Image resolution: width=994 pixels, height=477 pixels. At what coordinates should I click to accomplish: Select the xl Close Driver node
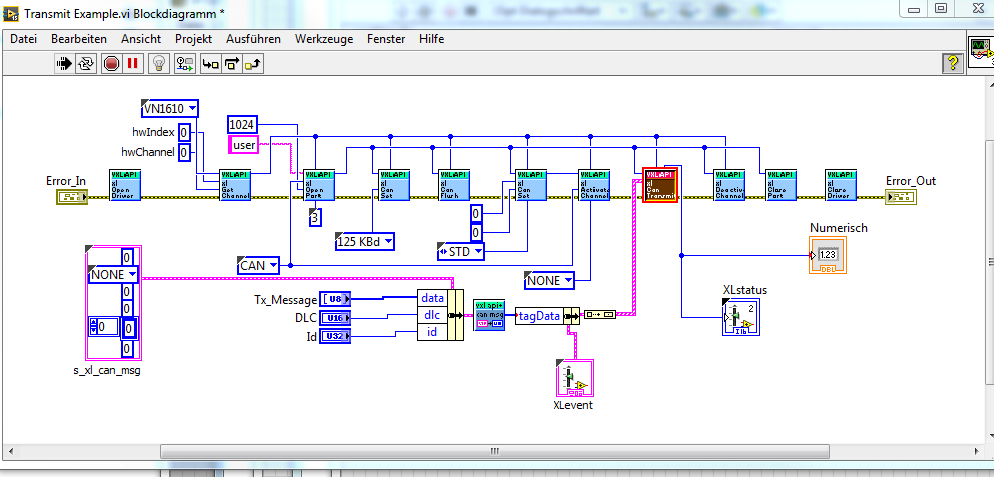(841, 185)
